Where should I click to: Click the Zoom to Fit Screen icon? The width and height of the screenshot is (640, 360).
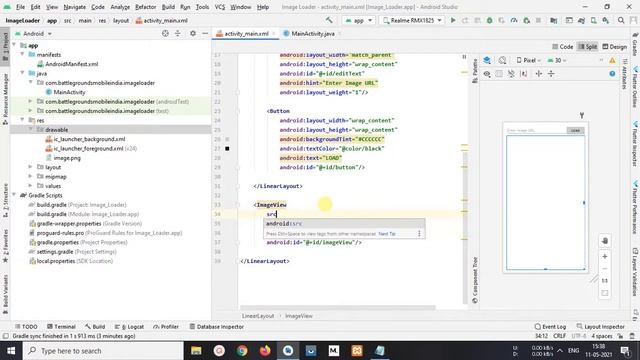tap(605, 293)
